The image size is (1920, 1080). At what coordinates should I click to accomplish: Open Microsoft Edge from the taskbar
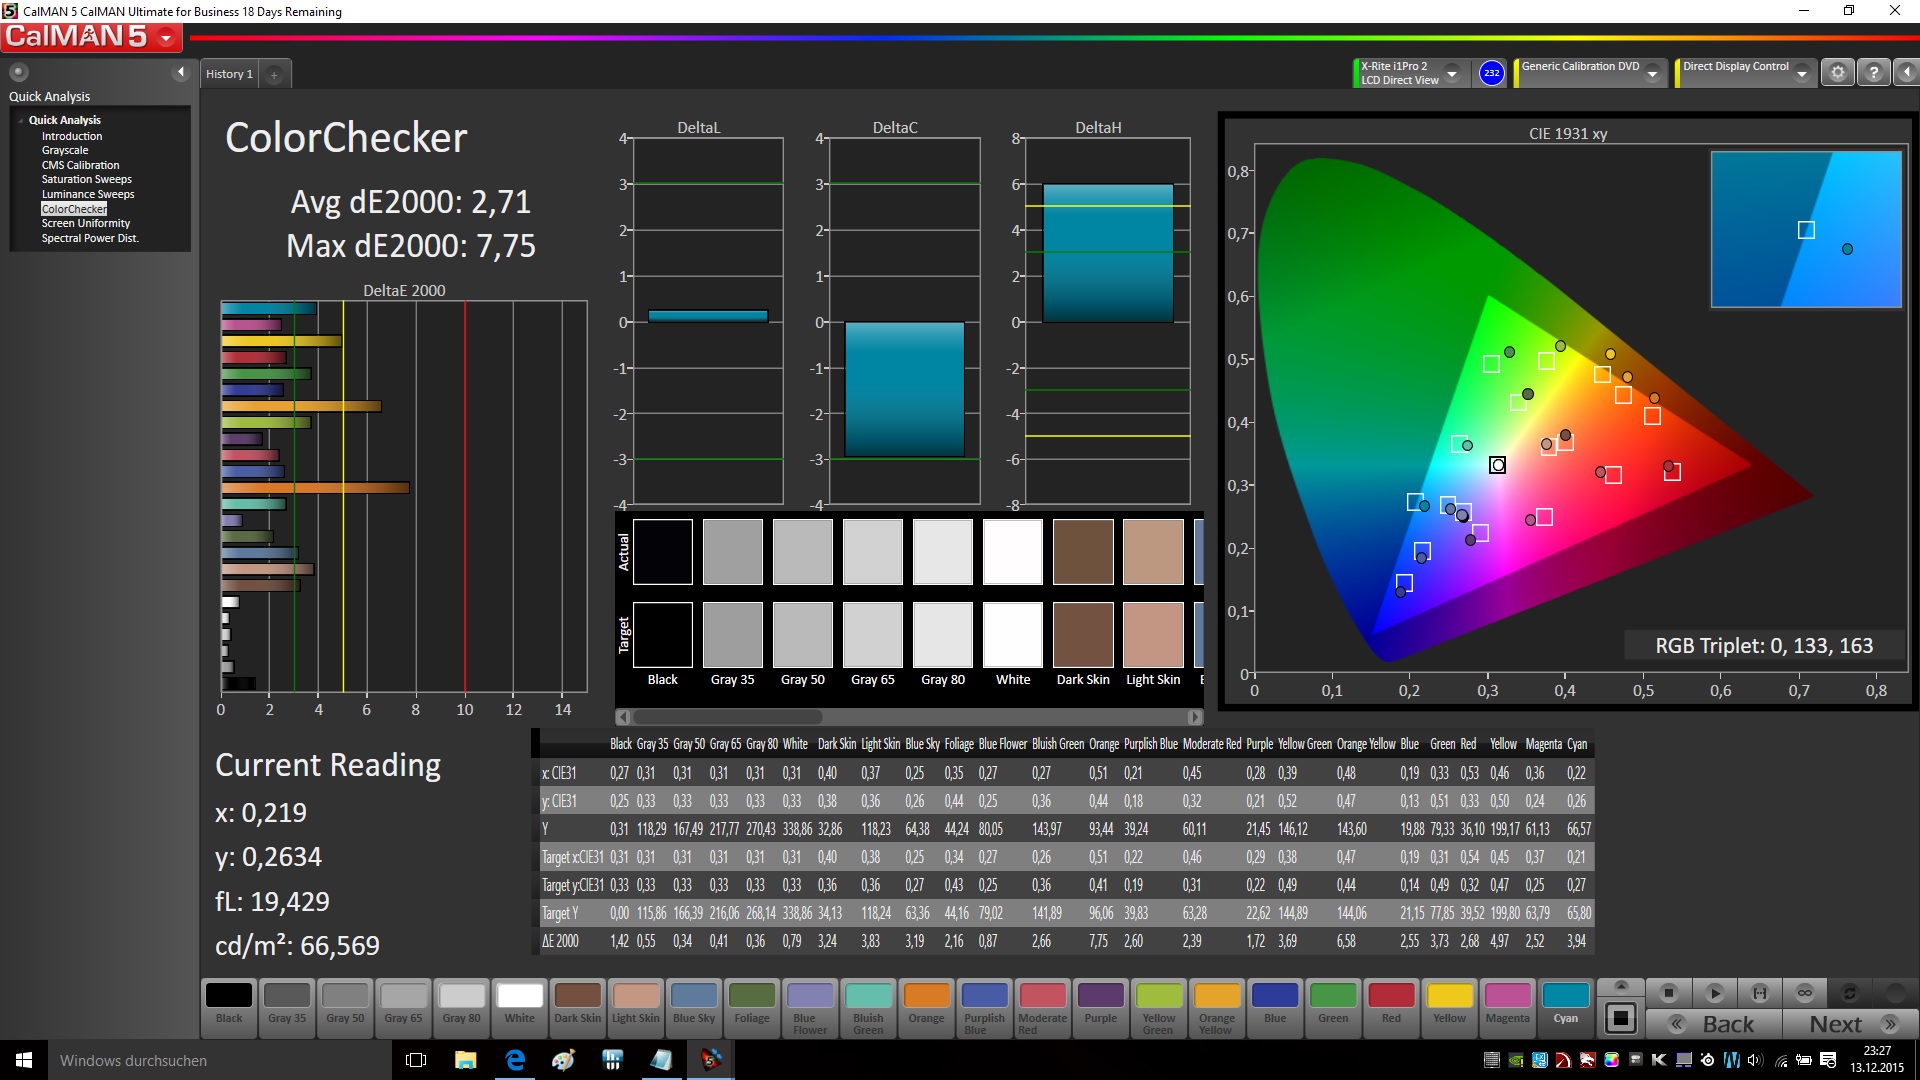pos(515,1060)
